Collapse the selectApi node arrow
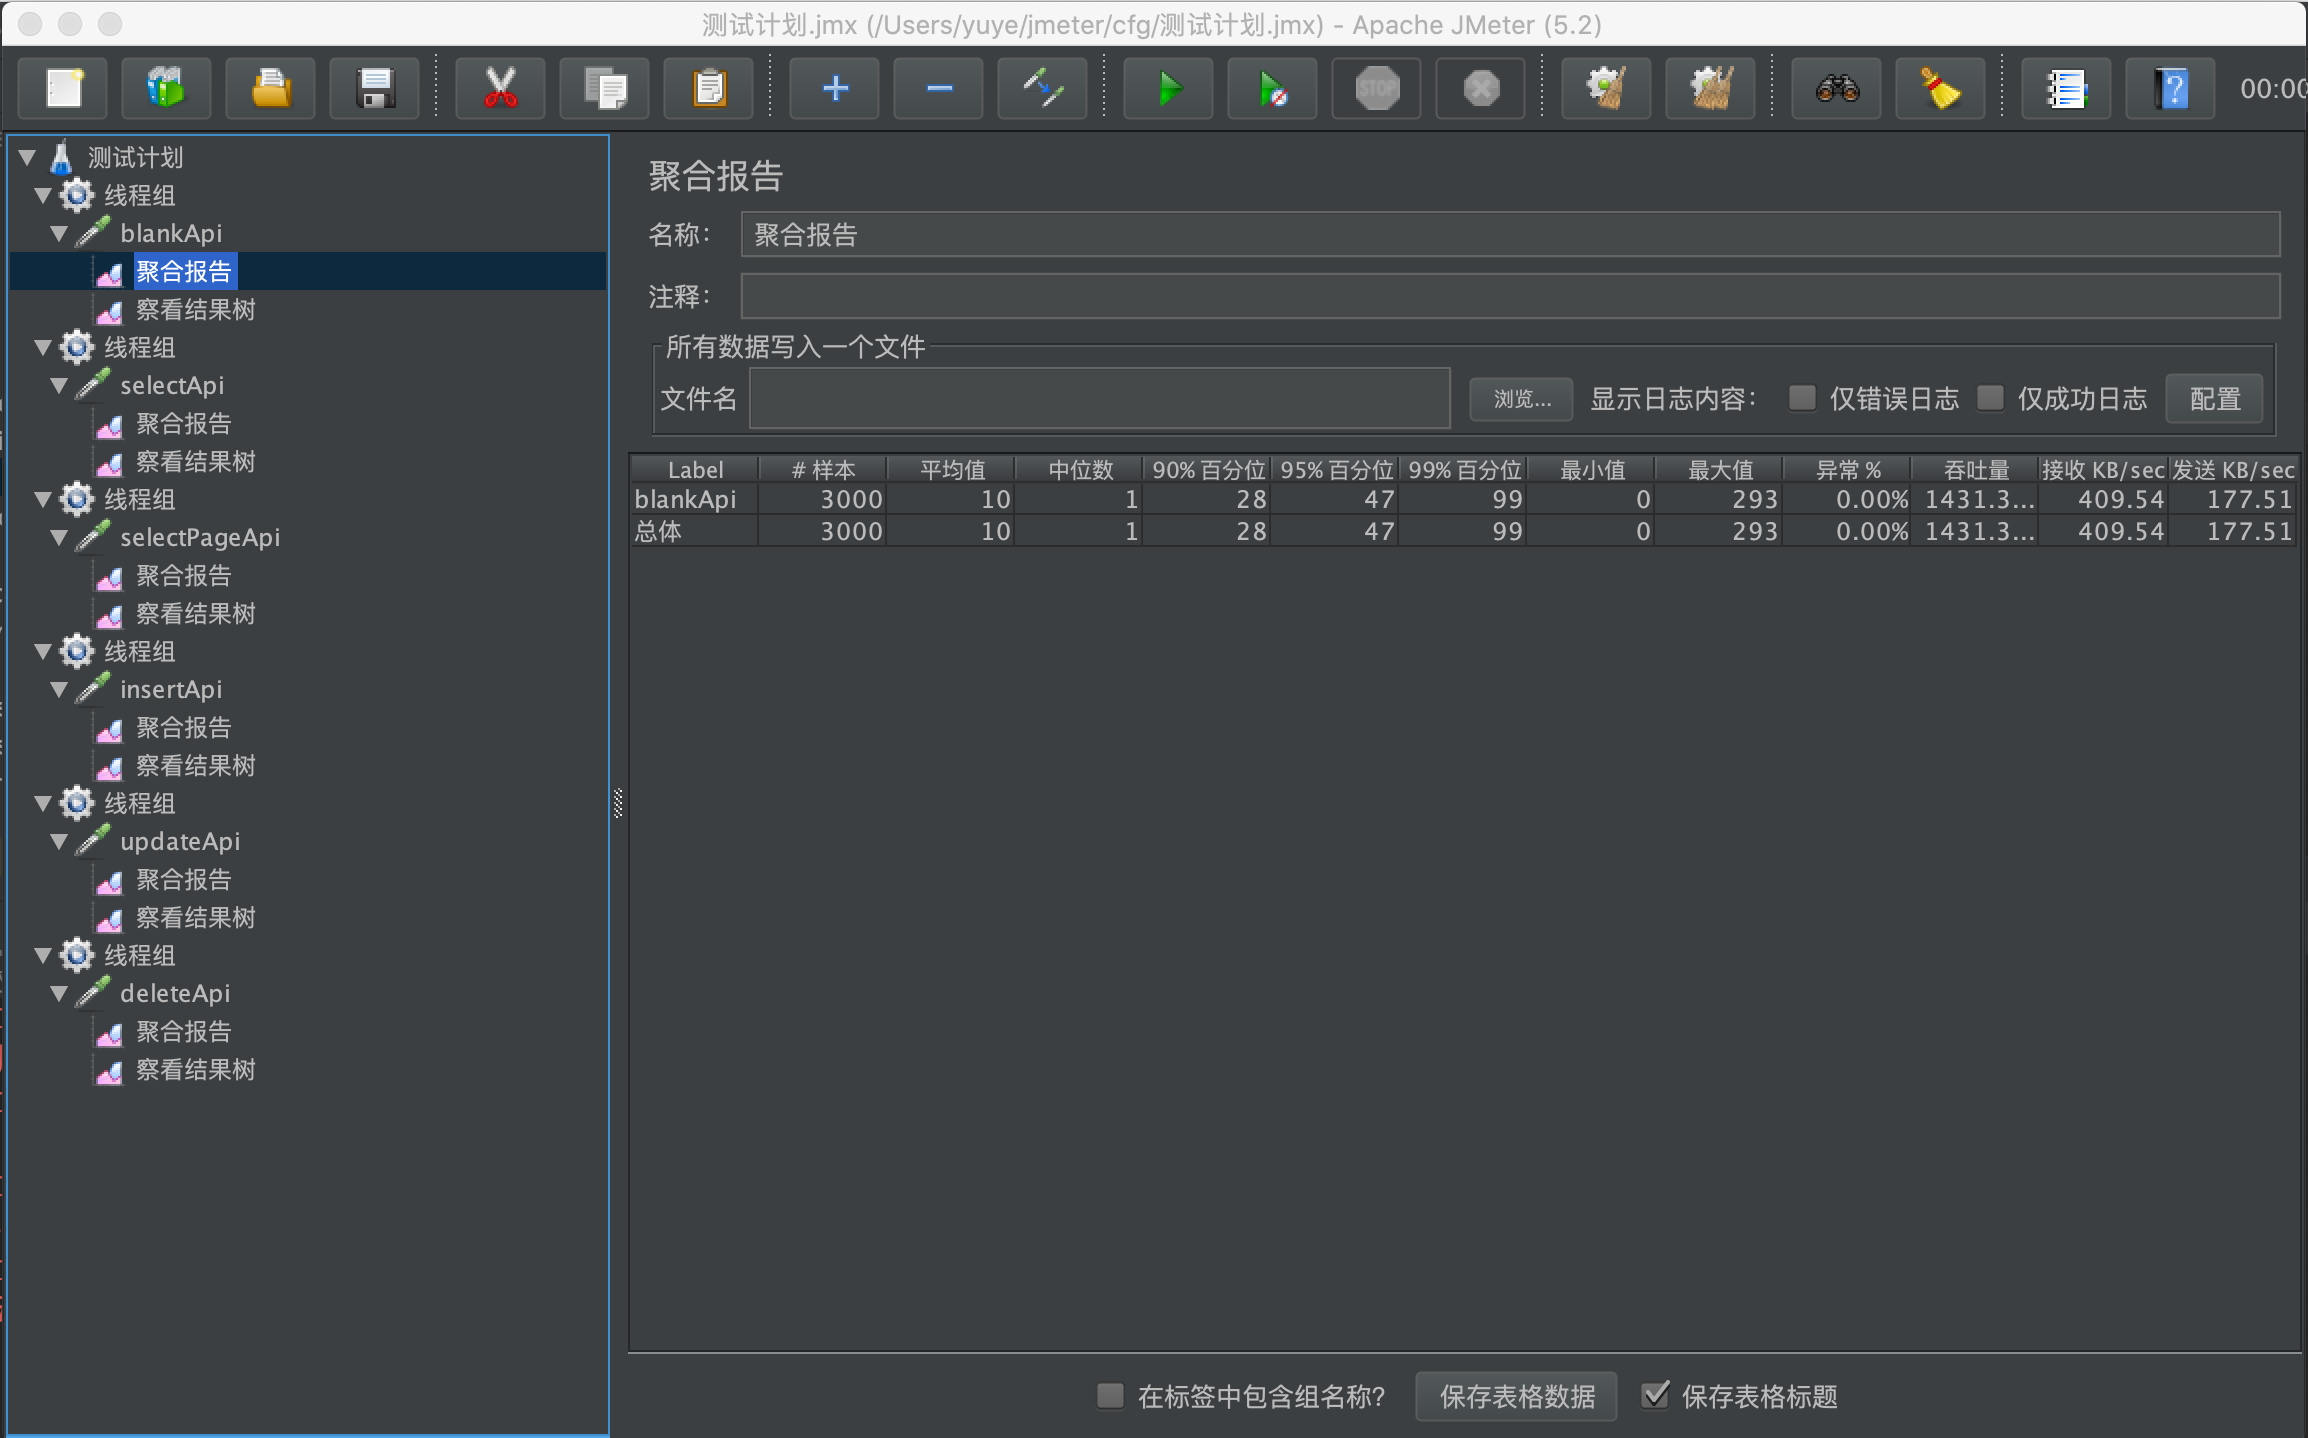This screenshot has height=1438, width=2308. pyautogui.click(x=59, y=385)
